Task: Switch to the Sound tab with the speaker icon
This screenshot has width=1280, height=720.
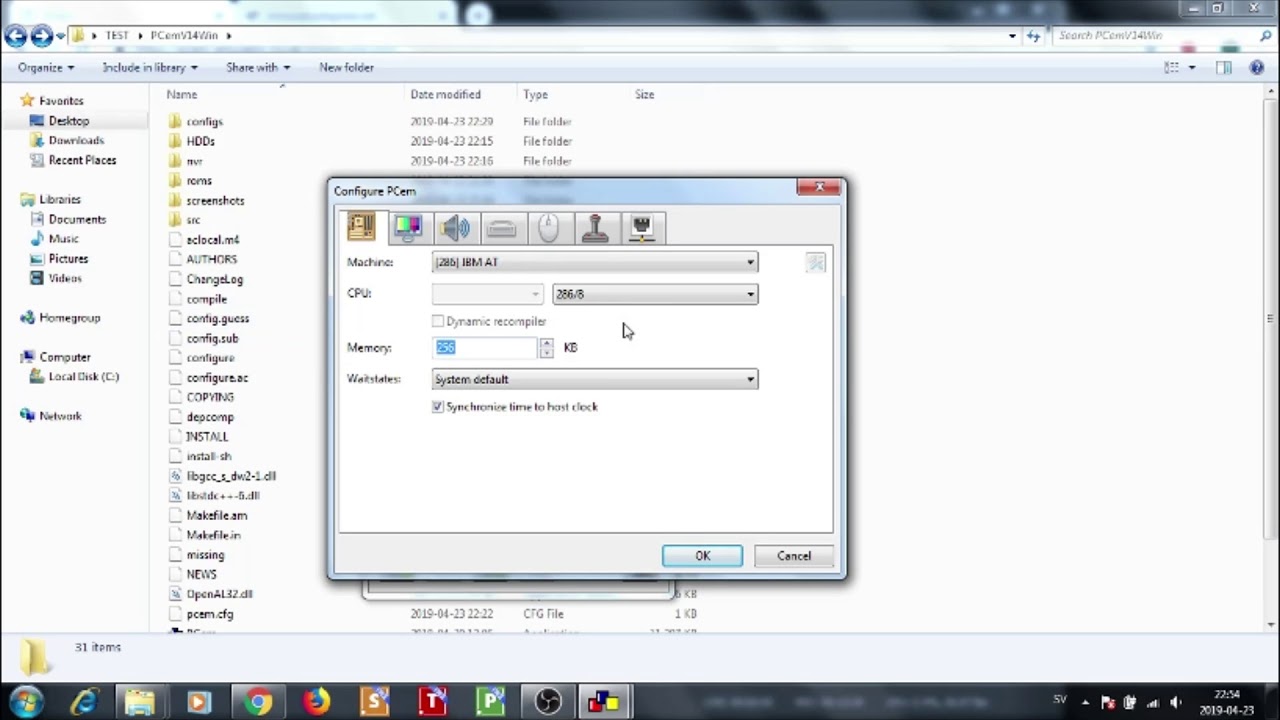Action: [455, 227]
